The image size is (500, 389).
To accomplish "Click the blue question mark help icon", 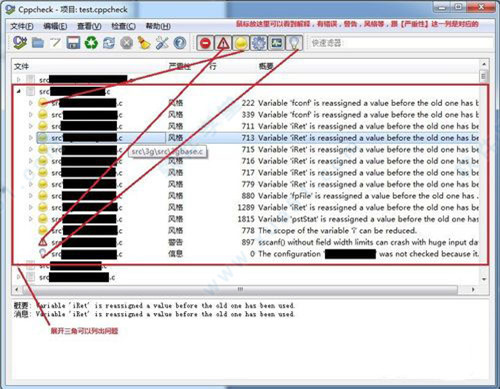I will [x=180, y=43].
